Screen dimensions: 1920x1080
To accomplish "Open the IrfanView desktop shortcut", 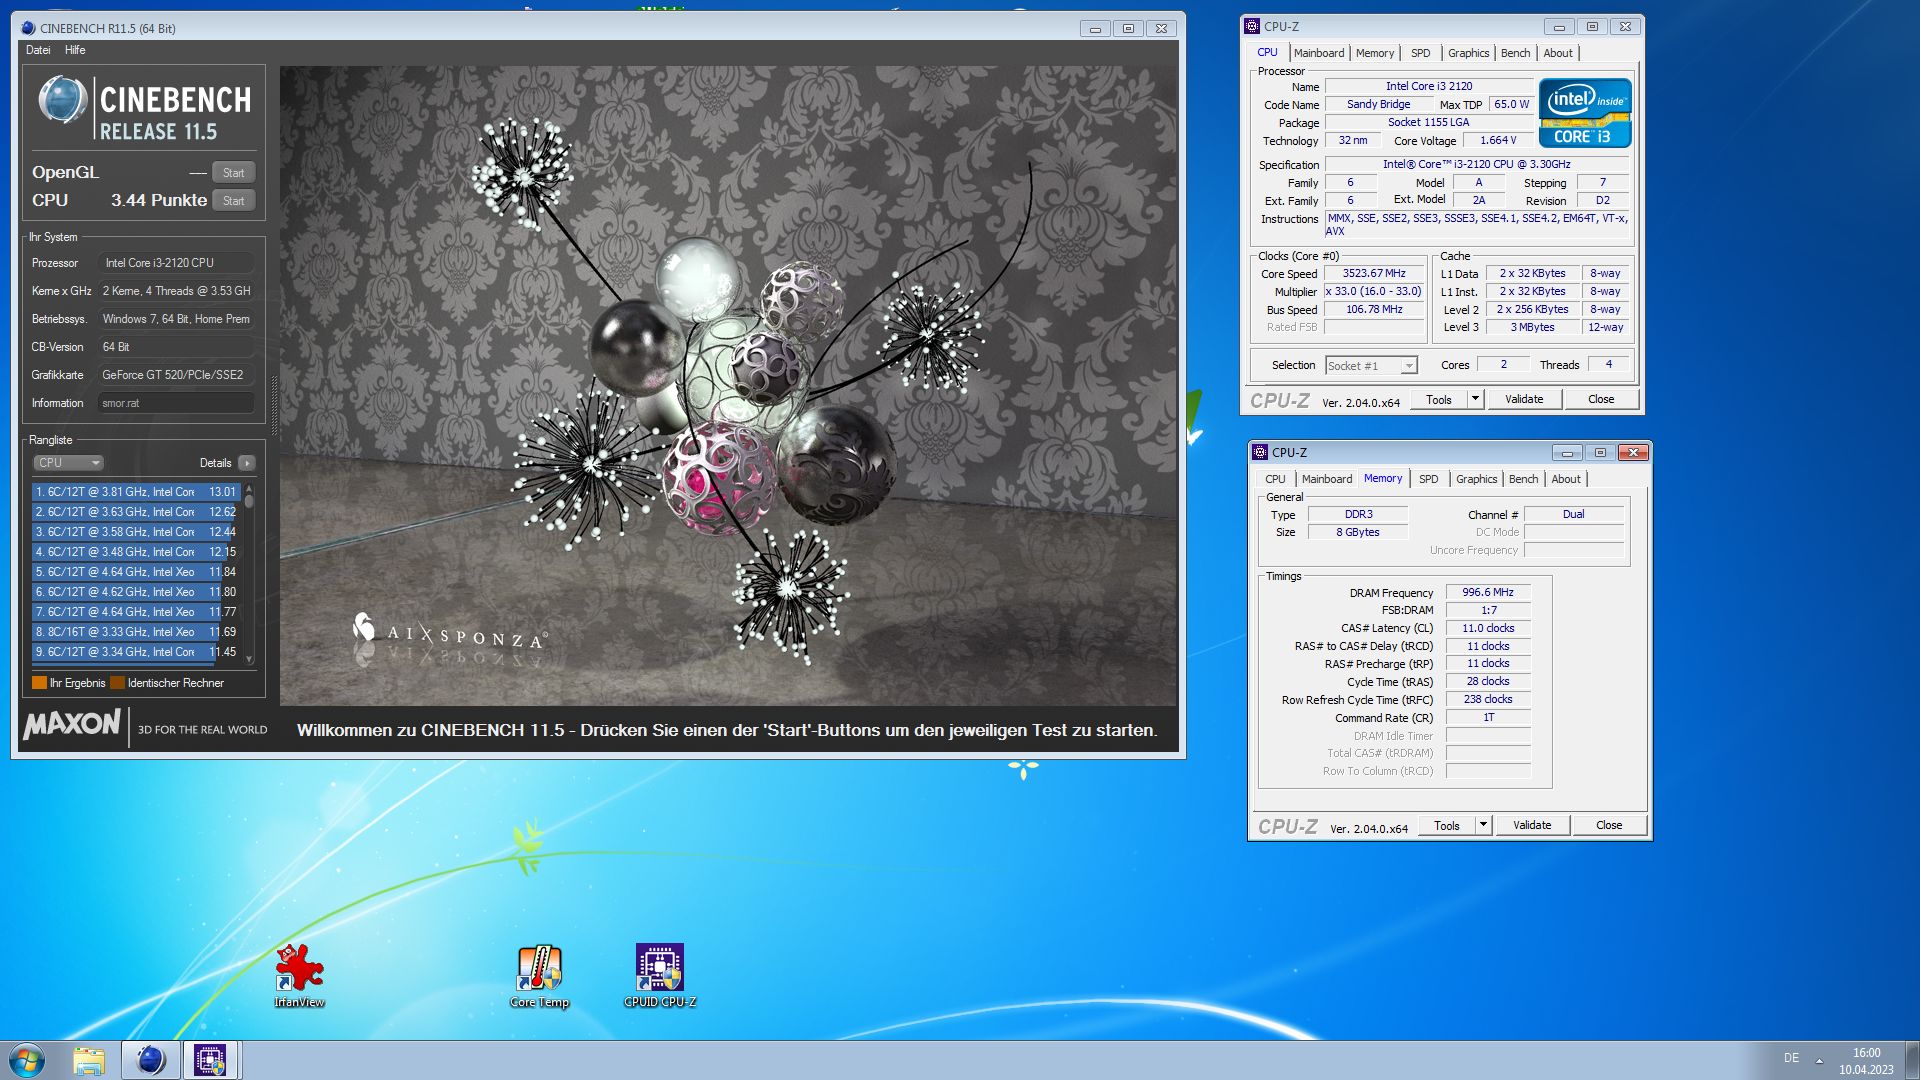I will point(299,976).
